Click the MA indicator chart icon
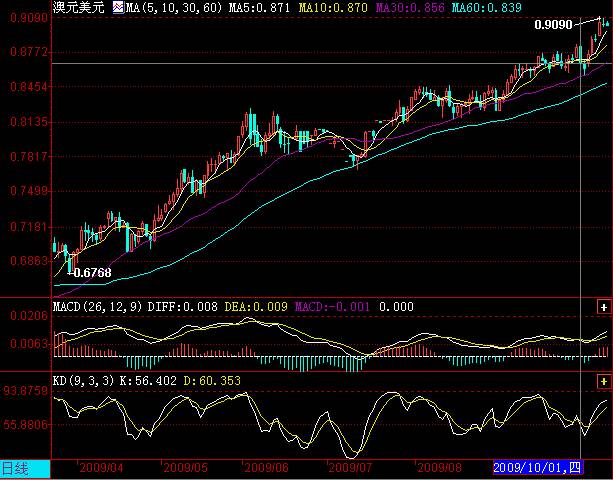This screenshot has height=480, width=613. (118, 7)
